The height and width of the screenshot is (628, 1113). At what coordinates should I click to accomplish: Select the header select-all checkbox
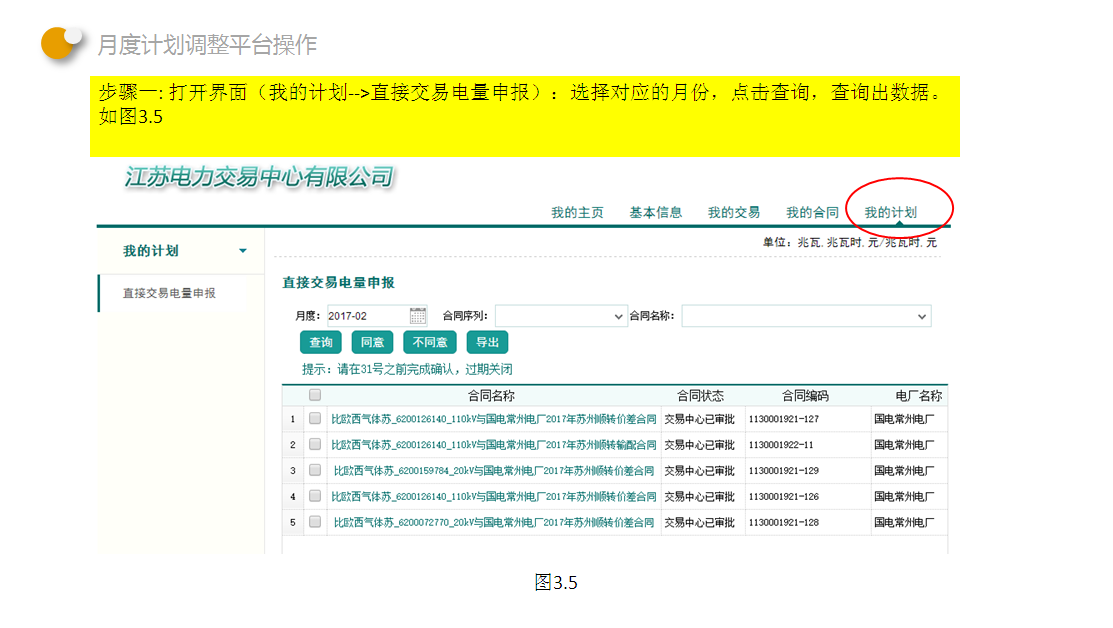pyautogui.click(x=315, y=395)
